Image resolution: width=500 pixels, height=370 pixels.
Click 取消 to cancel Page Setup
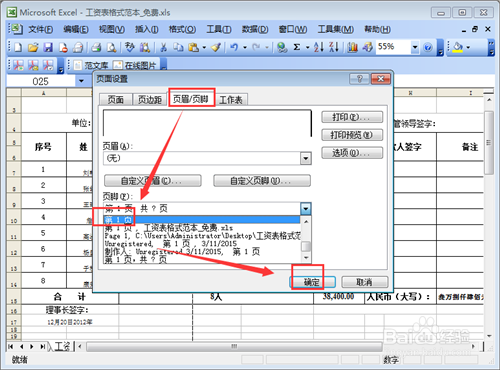click(x=365, y=282)
